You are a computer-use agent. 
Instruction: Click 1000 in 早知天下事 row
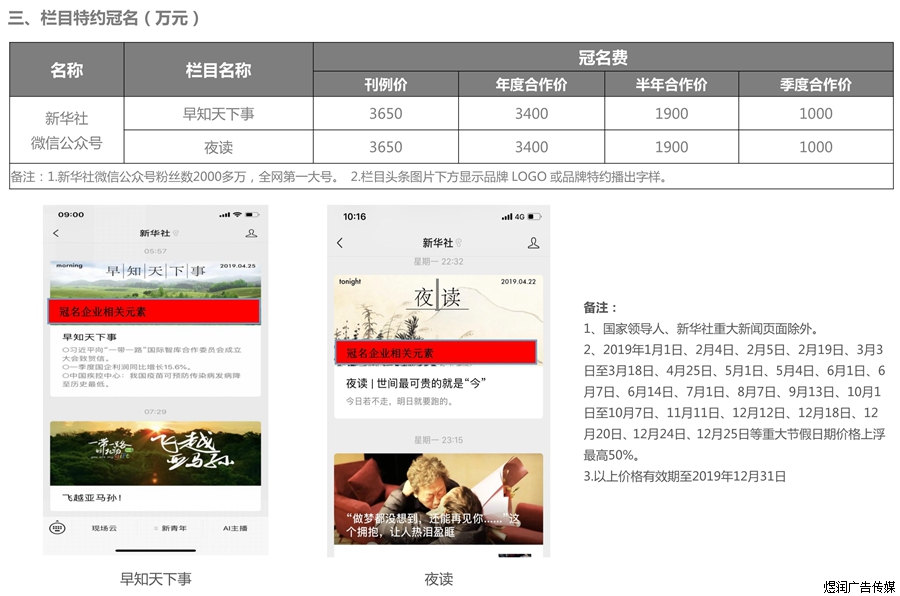[x=816, y=114]
